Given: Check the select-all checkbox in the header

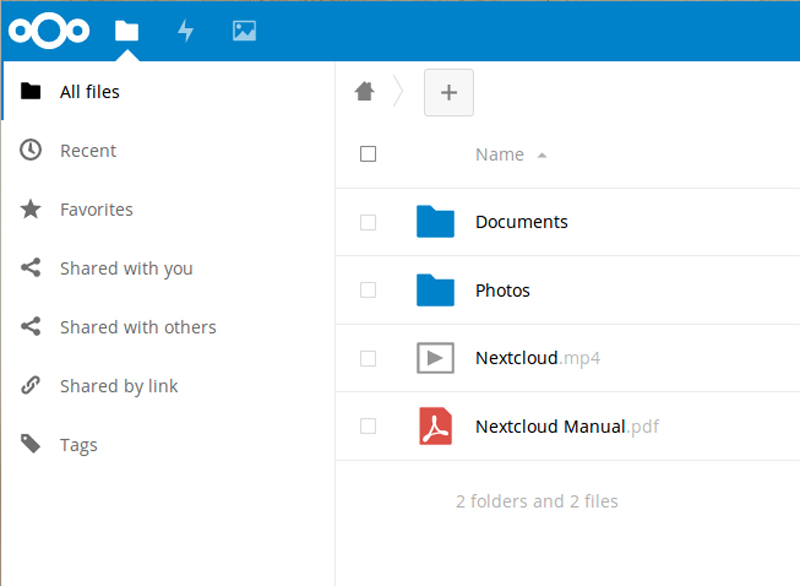Looking at the screenshot, I should point(368,154).
